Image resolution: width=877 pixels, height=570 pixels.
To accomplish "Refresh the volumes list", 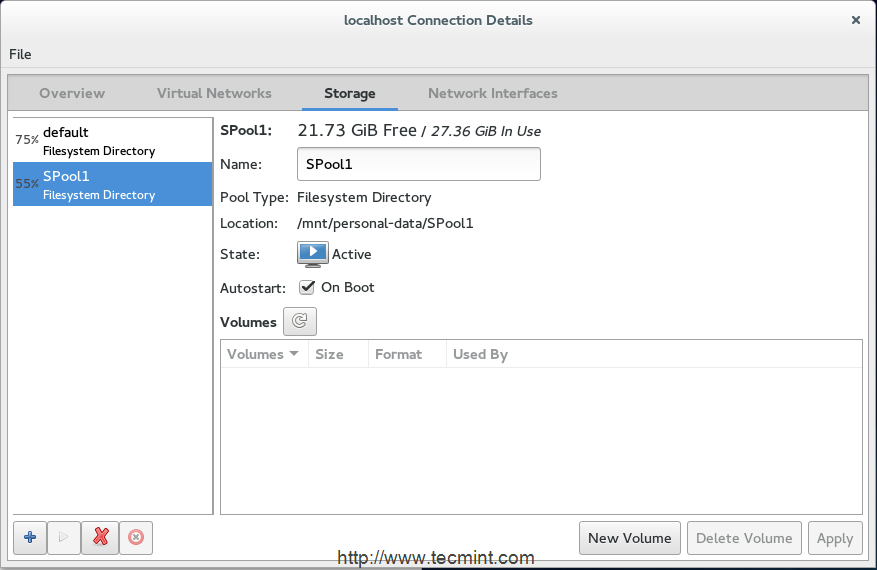I will click(300, 322).
